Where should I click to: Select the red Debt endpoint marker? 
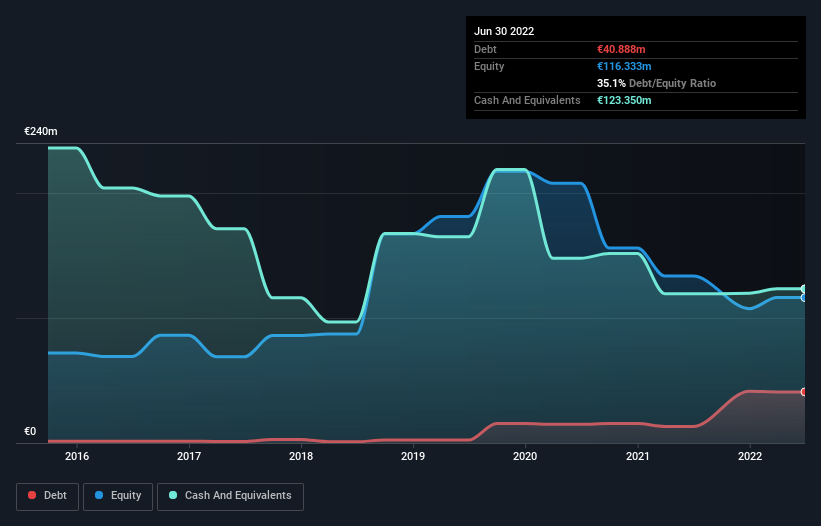click(x=804, y=392)
